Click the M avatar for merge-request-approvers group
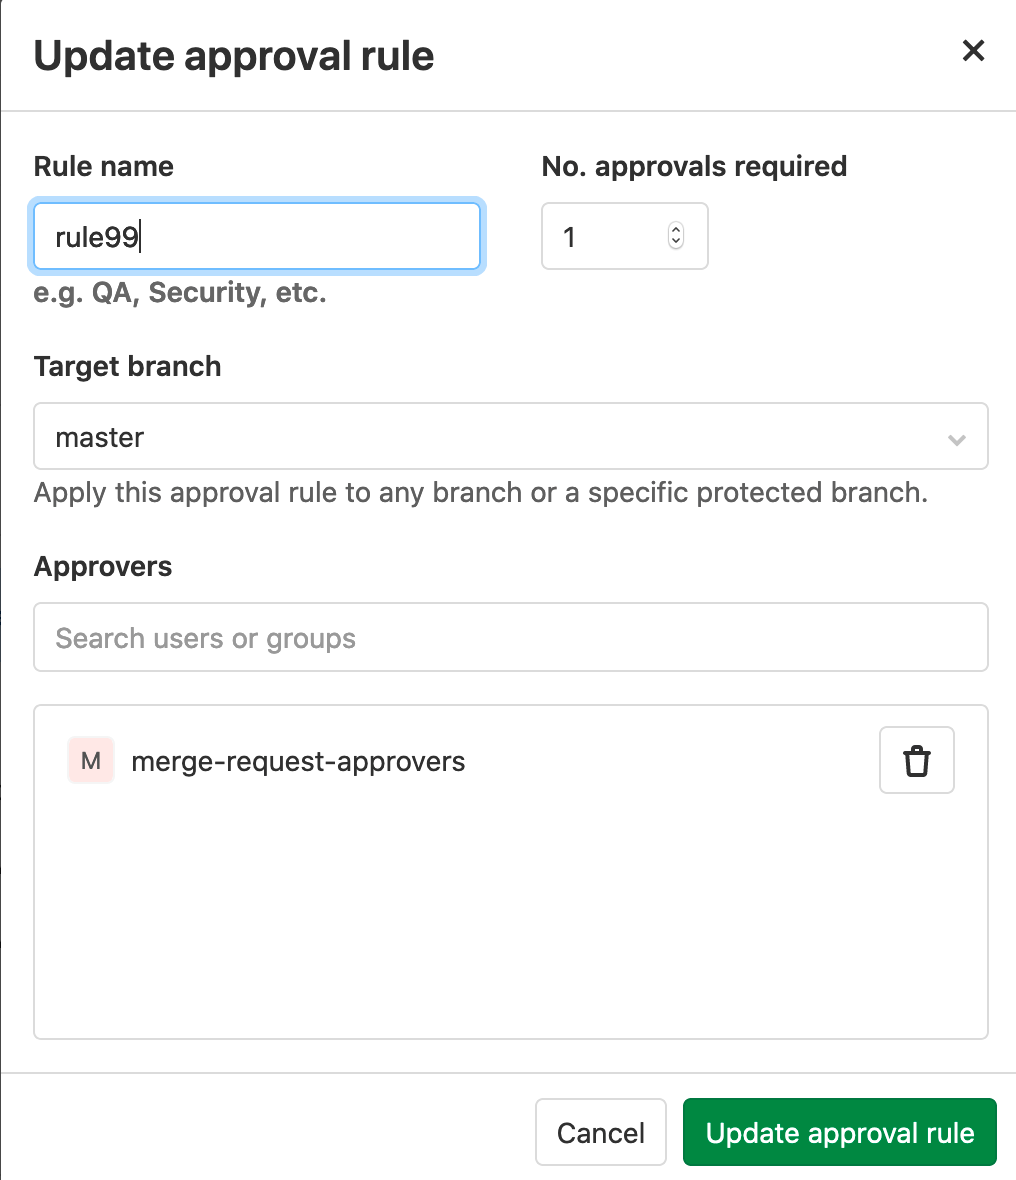The height and width of the screenshot is (1180, 1016). [90, 760]
